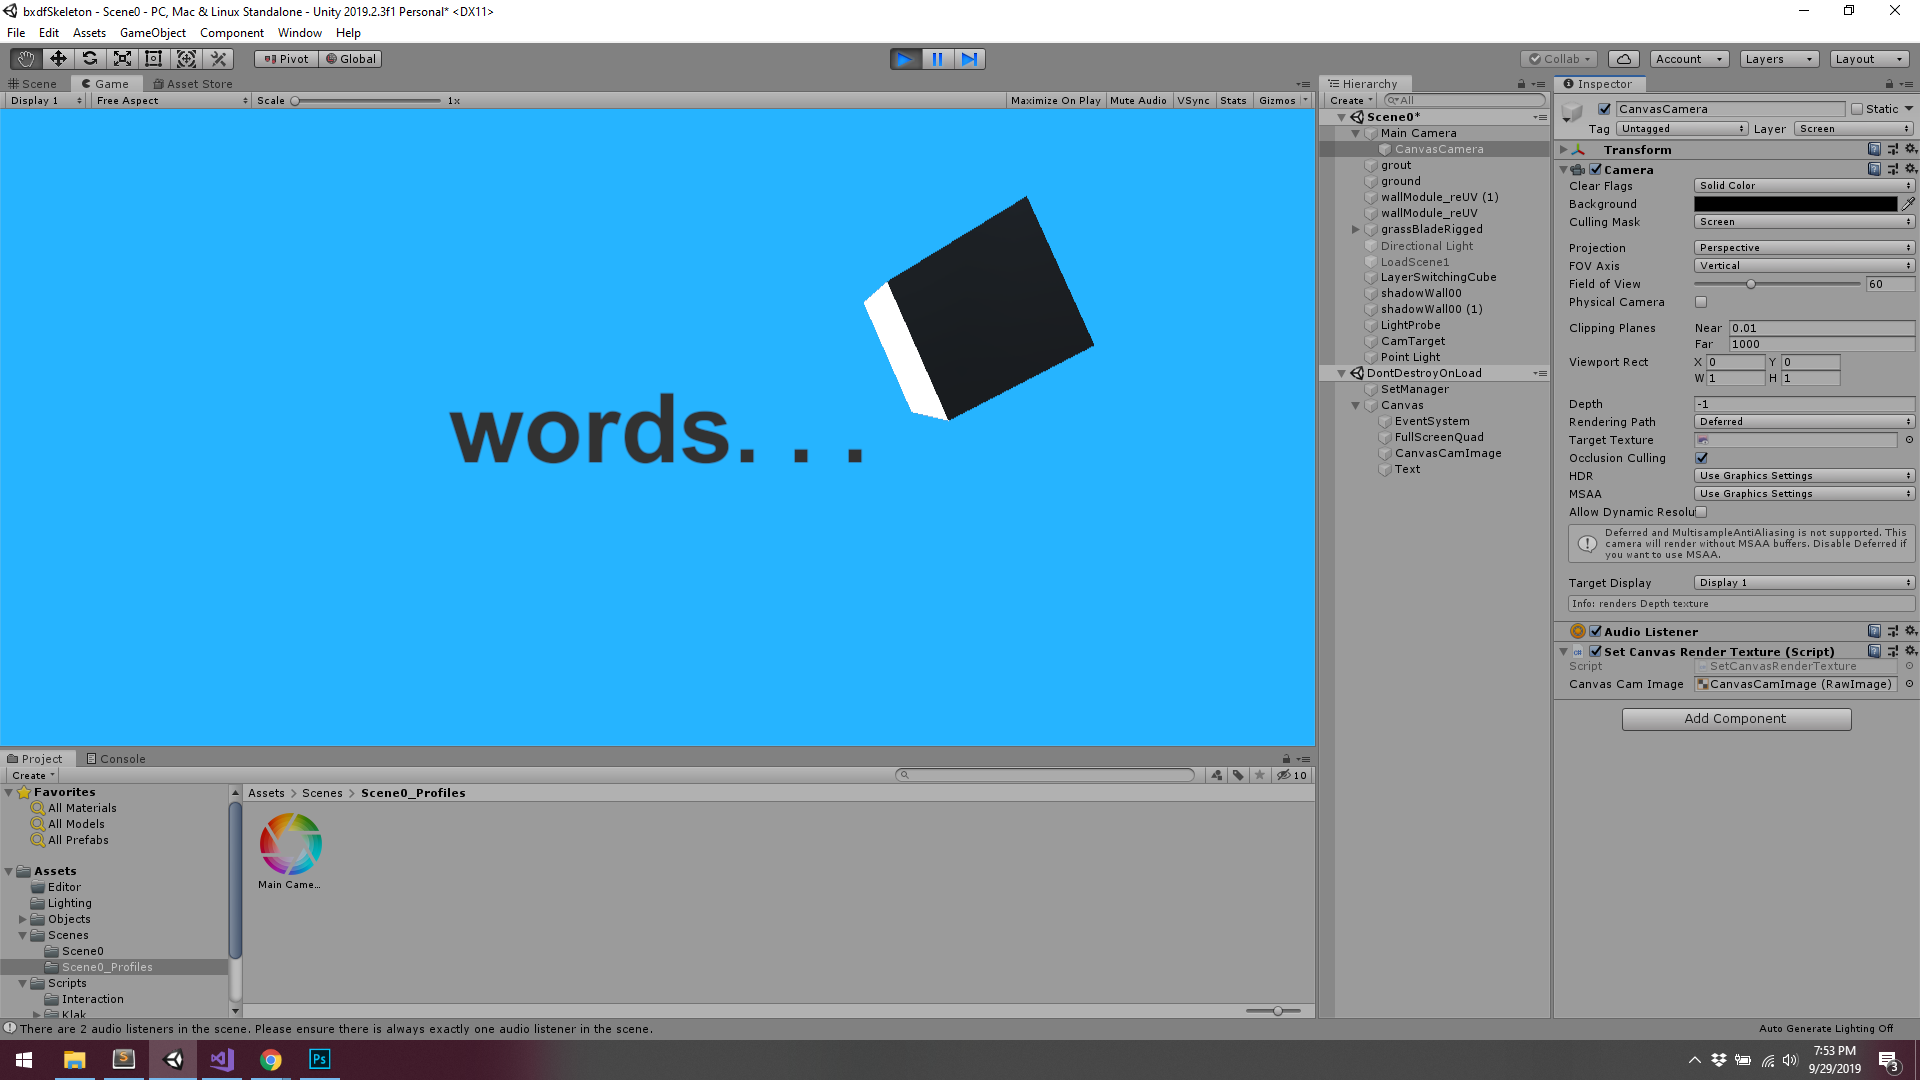Select the Move tool

(x=58, y=59)
